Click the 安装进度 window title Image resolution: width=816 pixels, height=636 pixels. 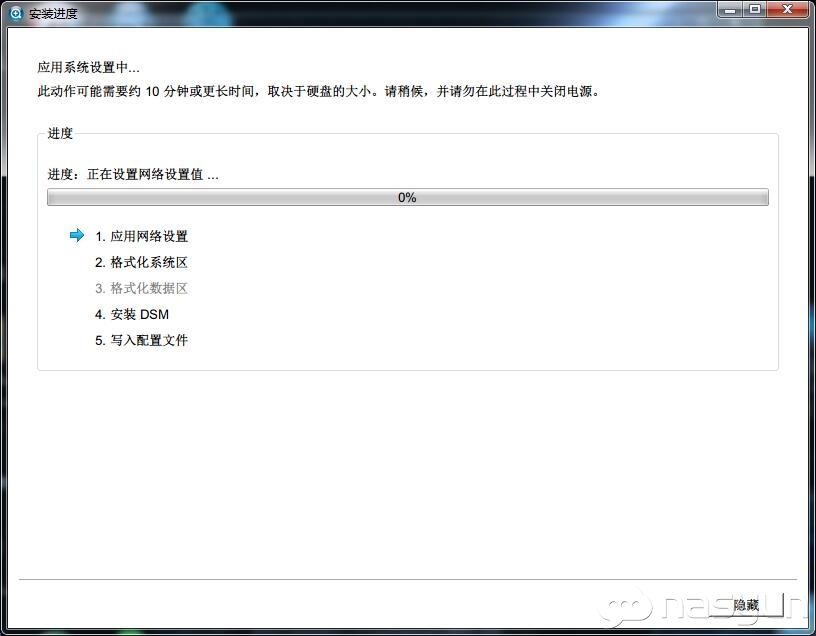tap(53, 14)
